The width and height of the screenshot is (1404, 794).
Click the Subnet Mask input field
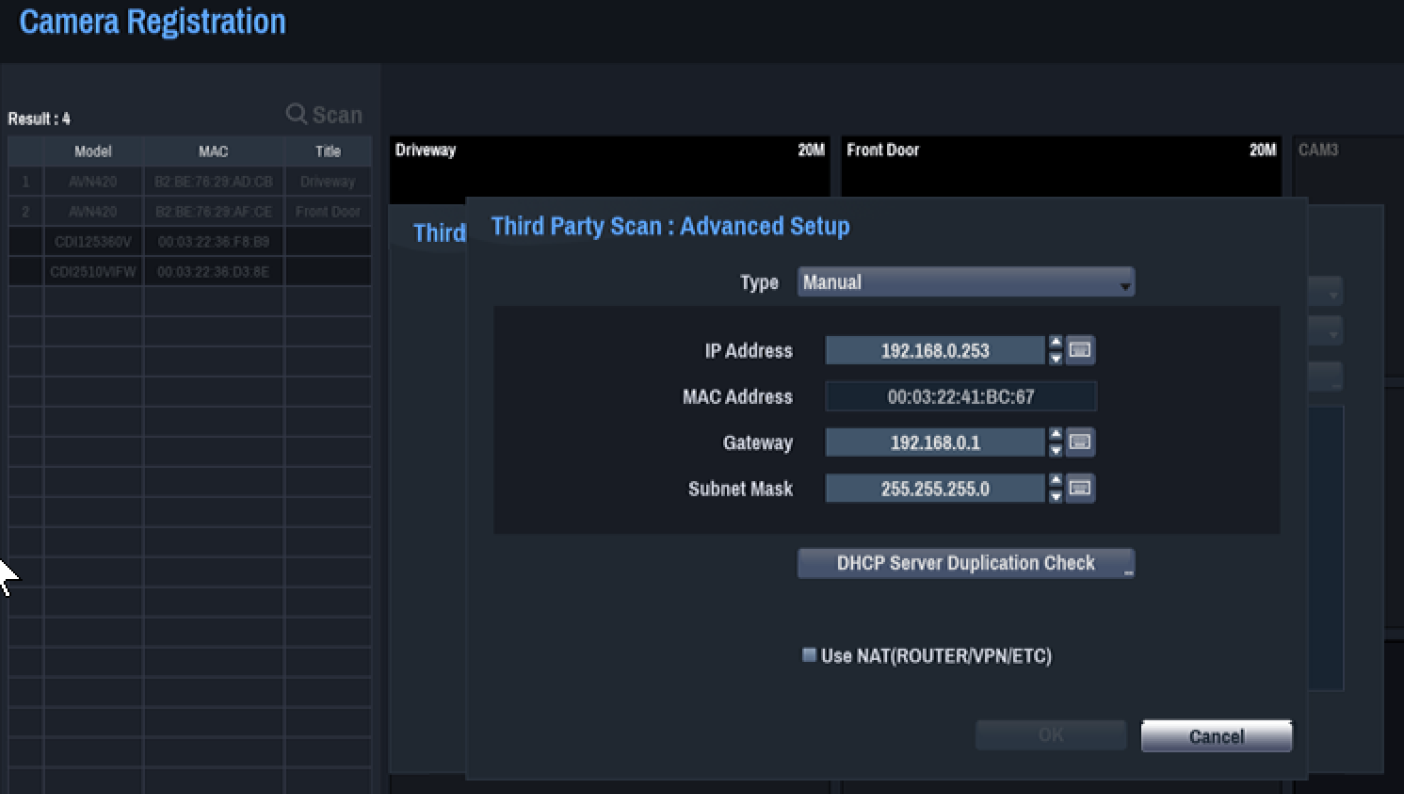(935, 488)
